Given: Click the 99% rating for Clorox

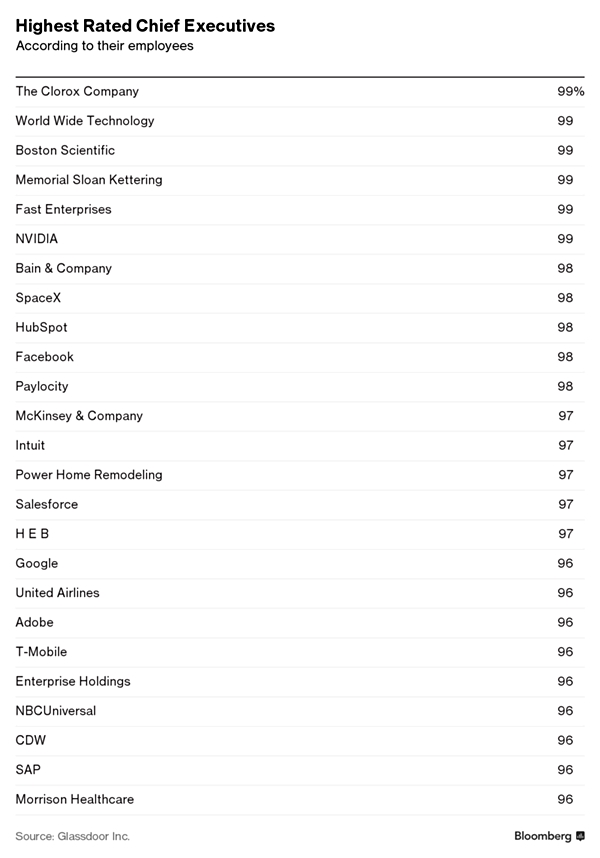Looking at the screenshot, I should [x=570, y=91].
